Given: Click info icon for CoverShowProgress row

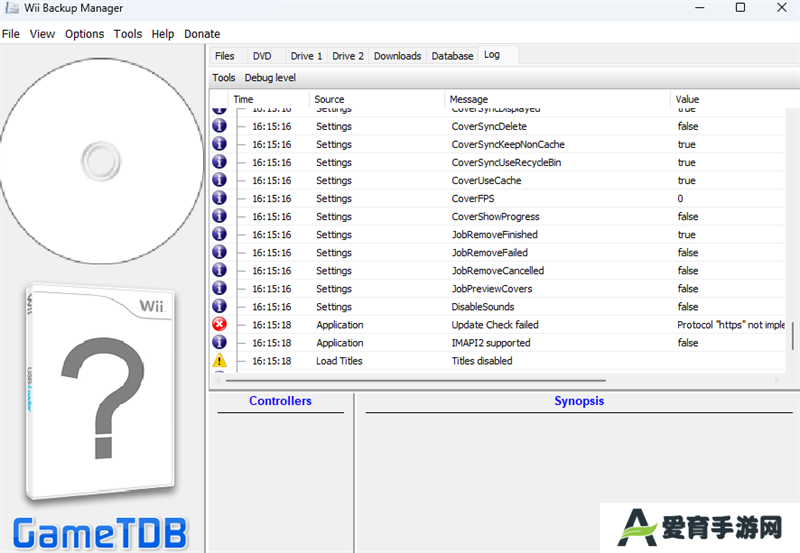Looking at the screenshot, I should tap(219, 216).
